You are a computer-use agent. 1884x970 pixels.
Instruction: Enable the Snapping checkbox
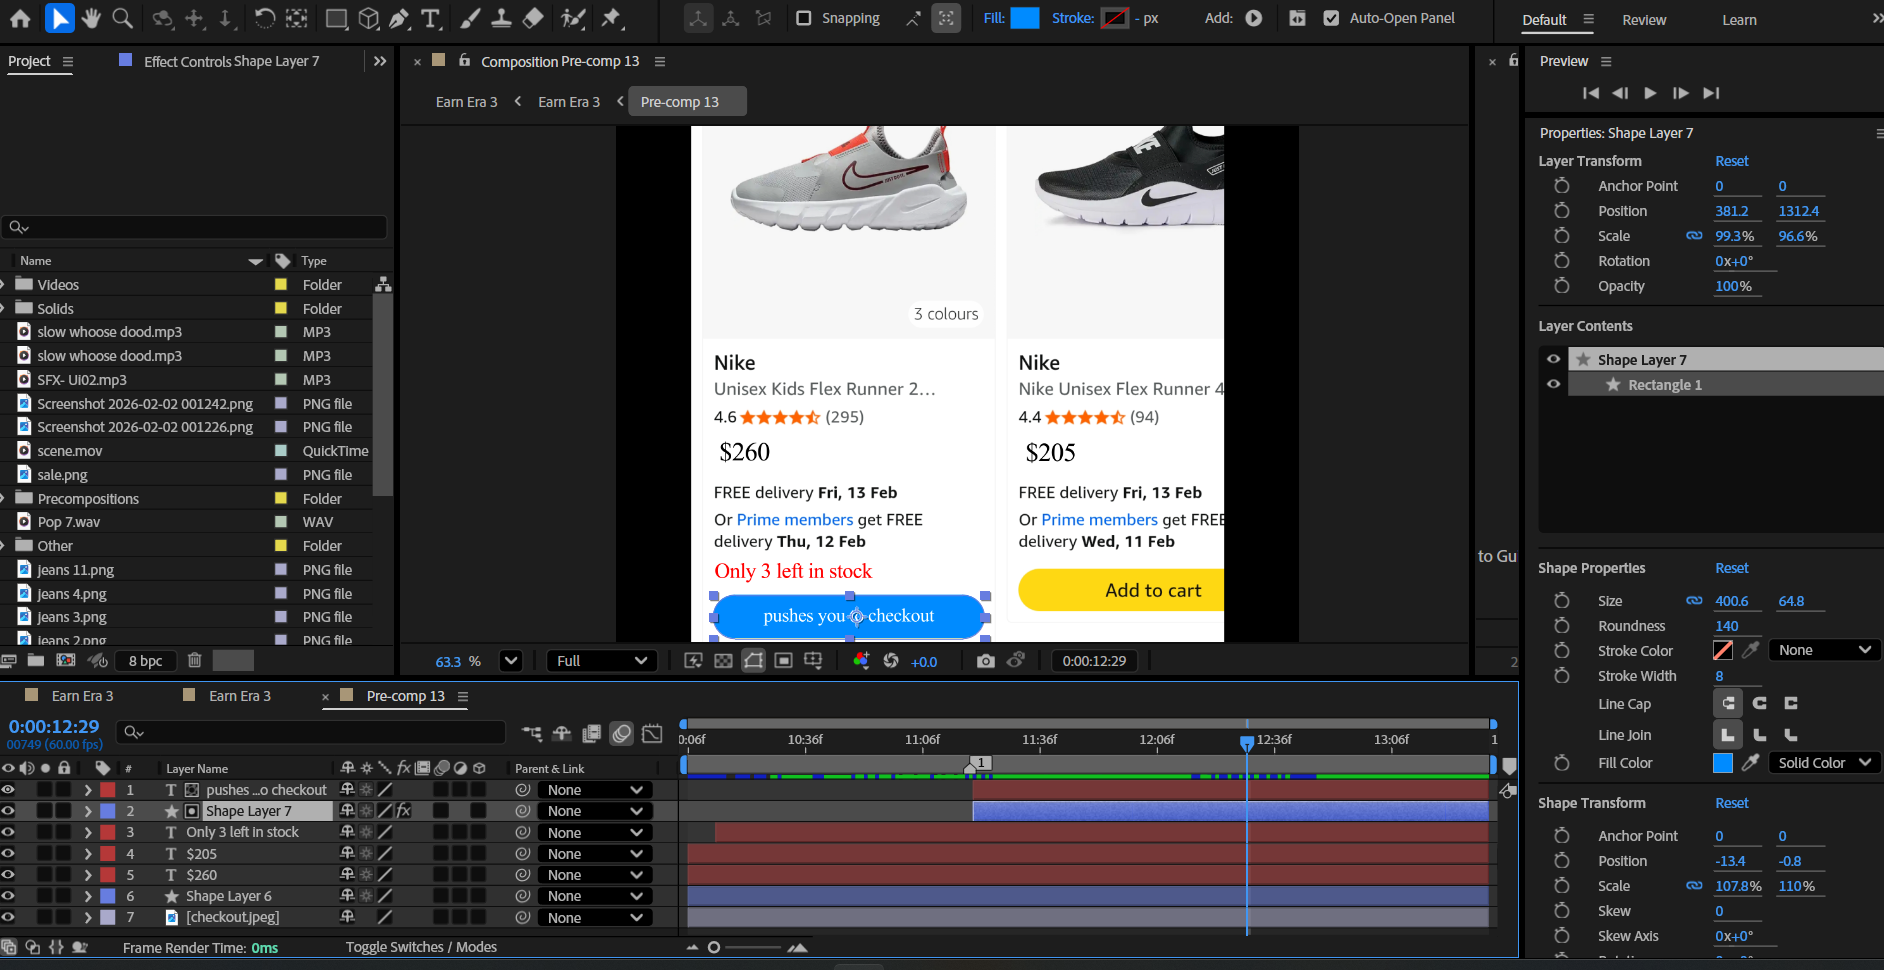tap(804, 18)
